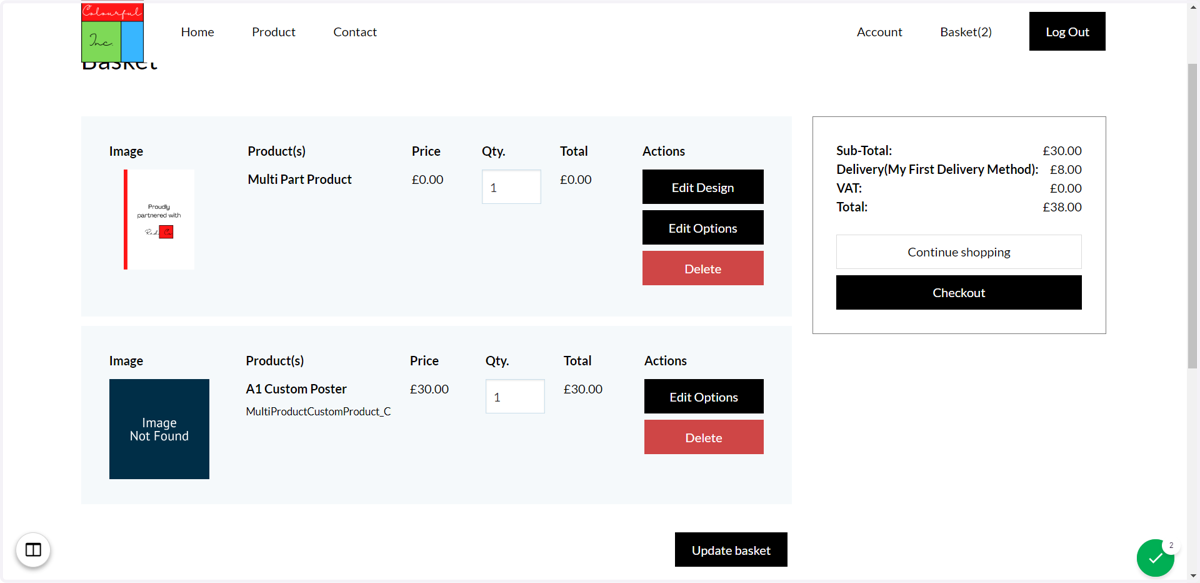Click the Sub-Total £30.00 value

click(x=1062, y=151)
